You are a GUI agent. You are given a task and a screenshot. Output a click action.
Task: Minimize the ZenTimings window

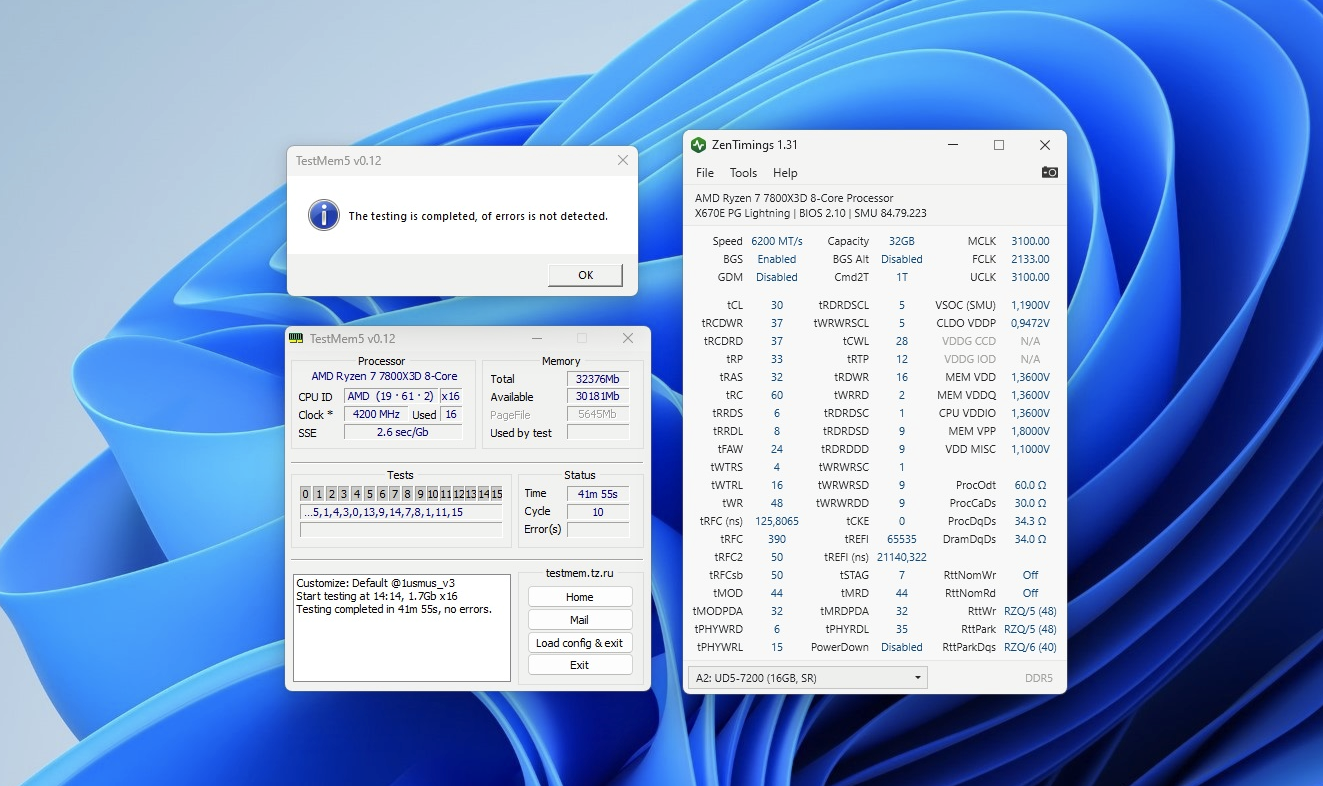[953, 145]
